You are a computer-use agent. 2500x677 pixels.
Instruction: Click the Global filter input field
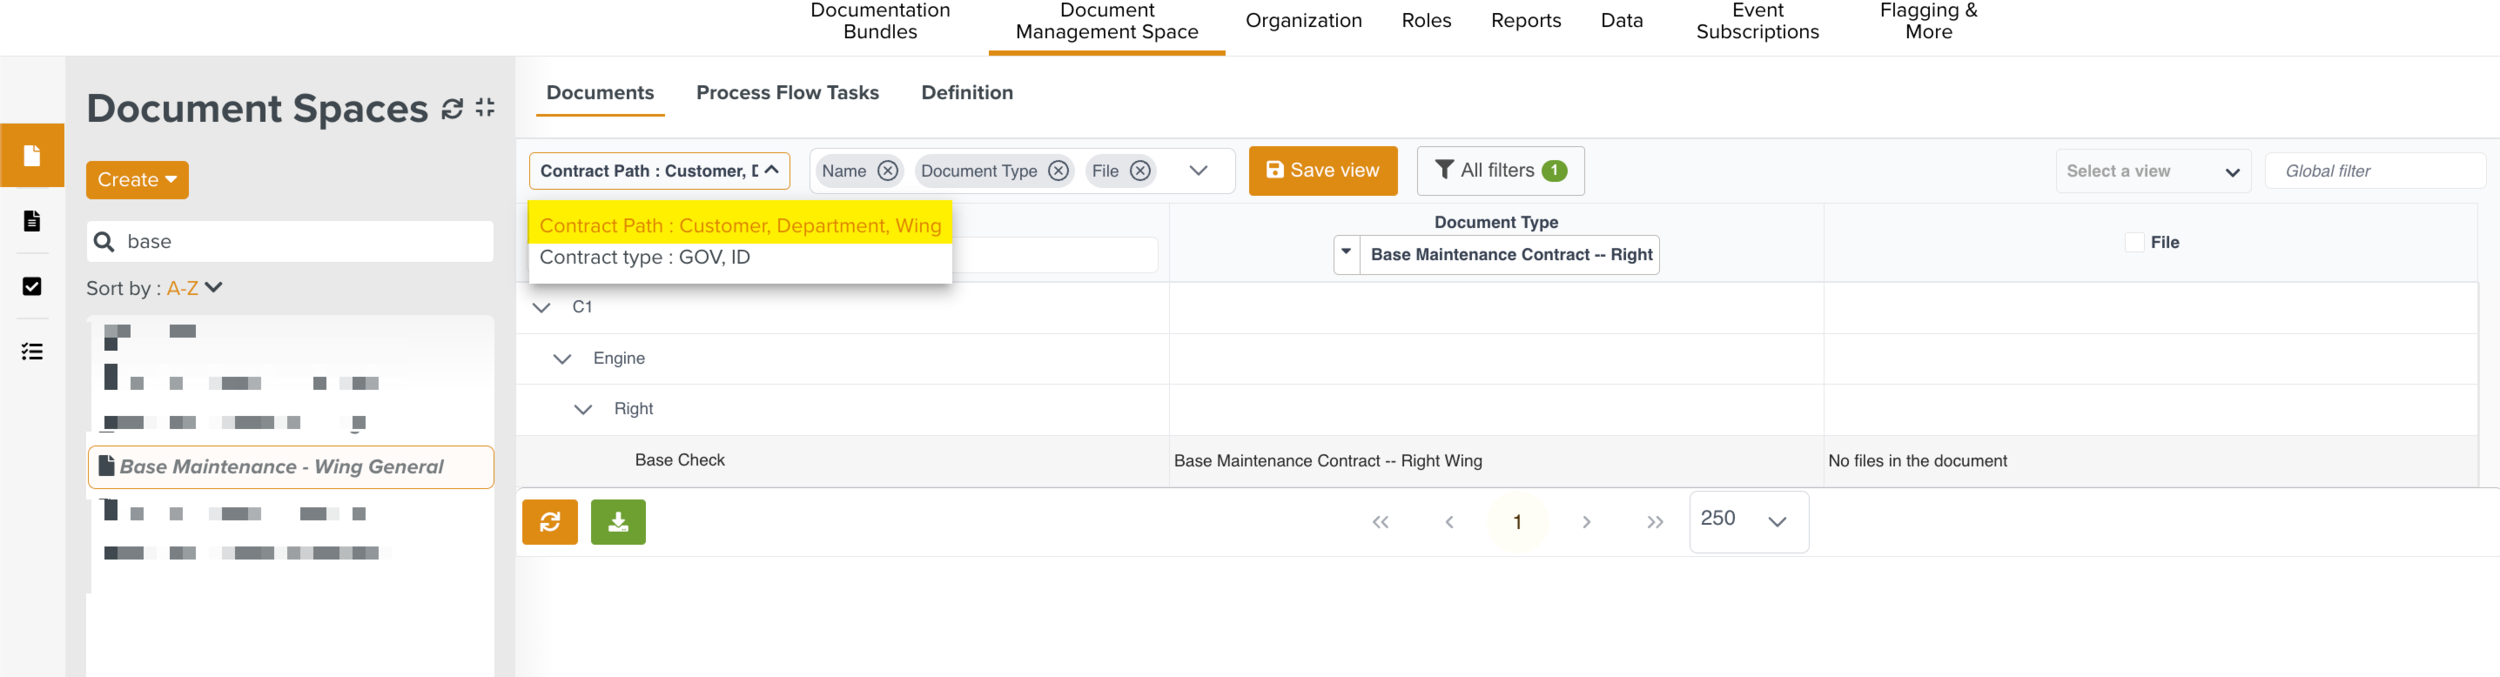pos(2374,171)
